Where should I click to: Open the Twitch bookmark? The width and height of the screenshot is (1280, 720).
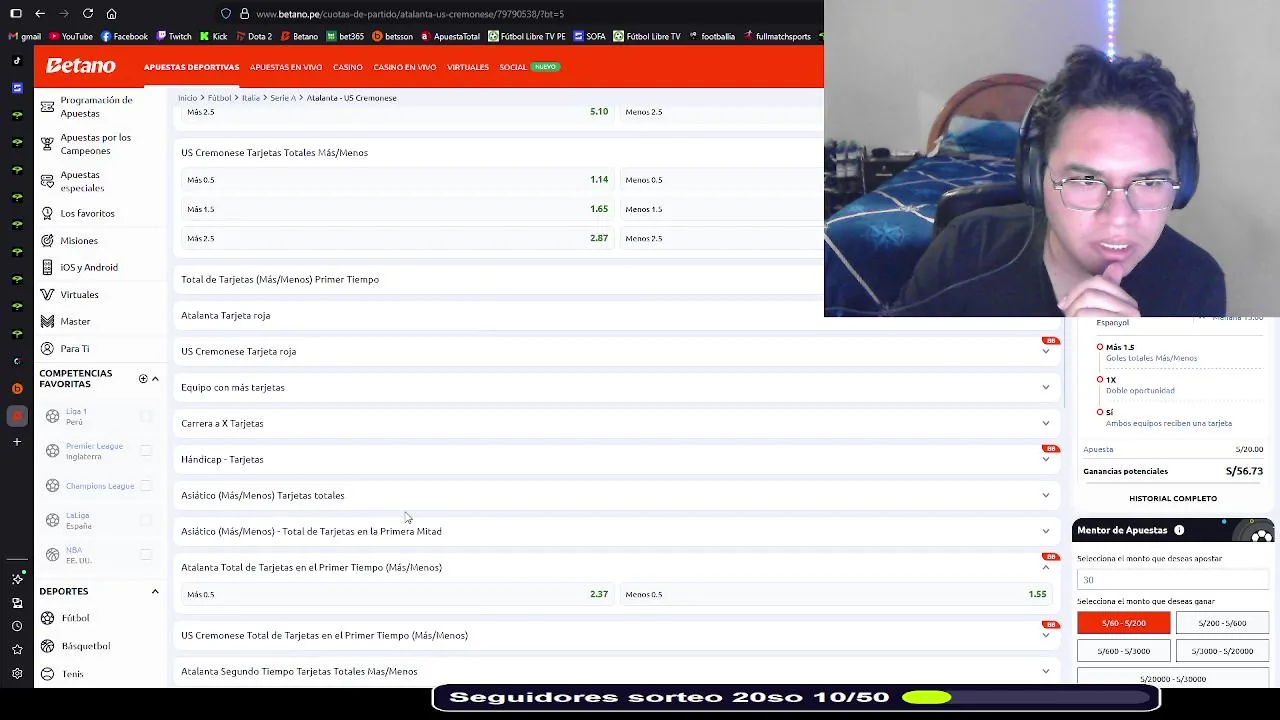173,36
